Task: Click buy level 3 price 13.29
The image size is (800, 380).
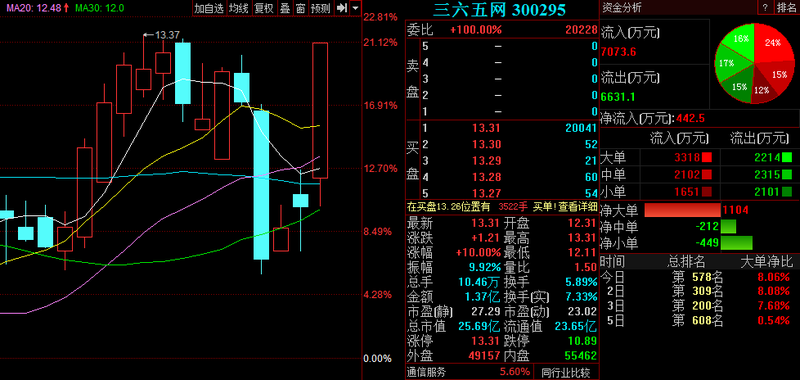Action: 486,161
